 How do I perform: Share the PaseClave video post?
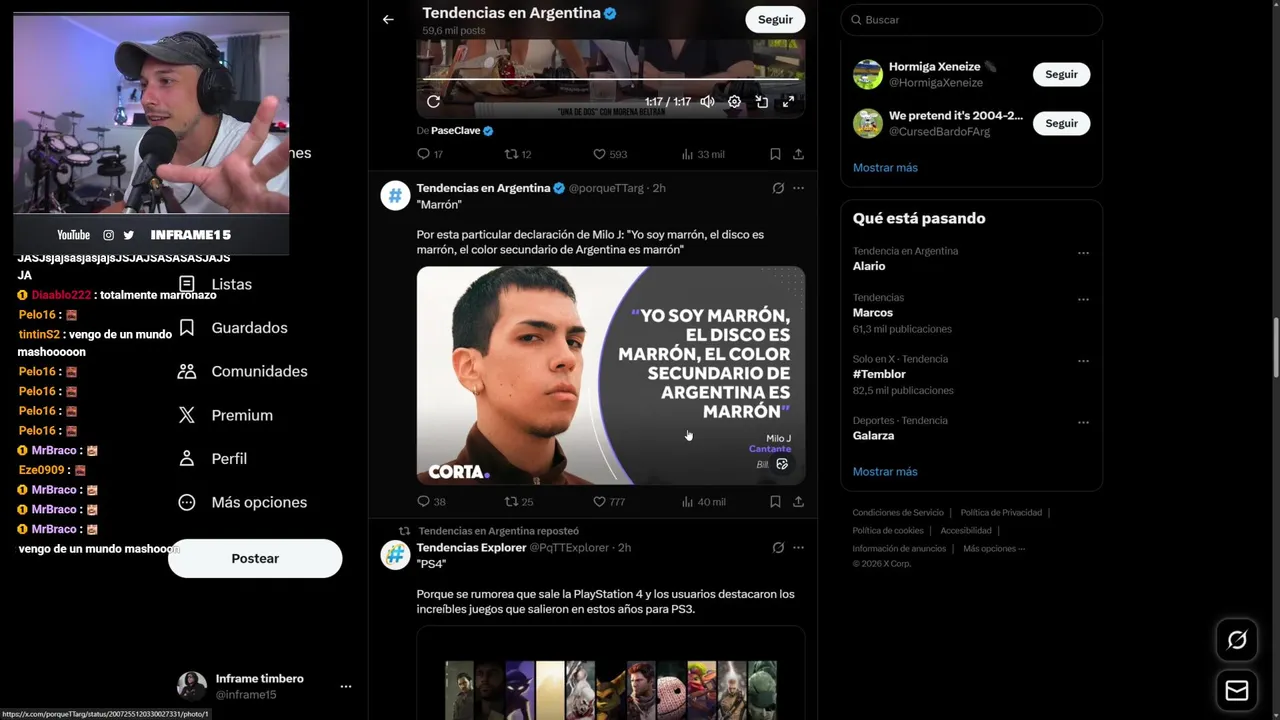(798, 154)
